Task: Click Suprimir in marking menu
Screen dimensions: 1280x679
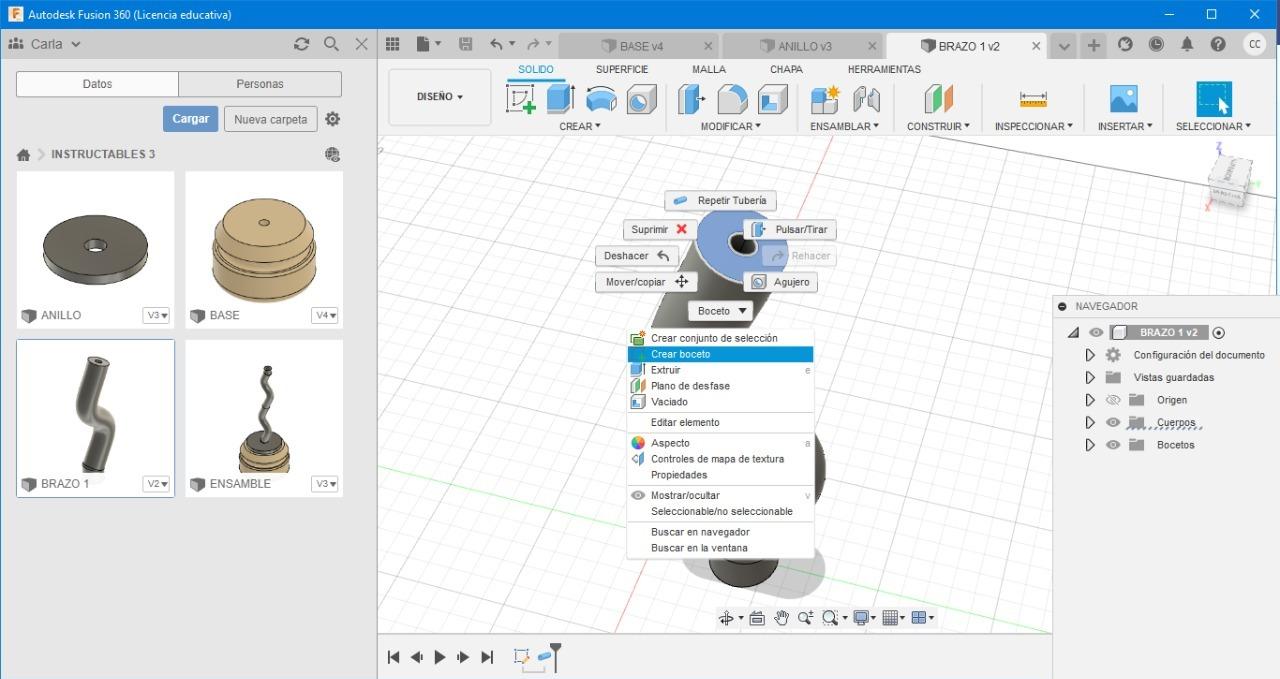Action: tap(660, 230)
